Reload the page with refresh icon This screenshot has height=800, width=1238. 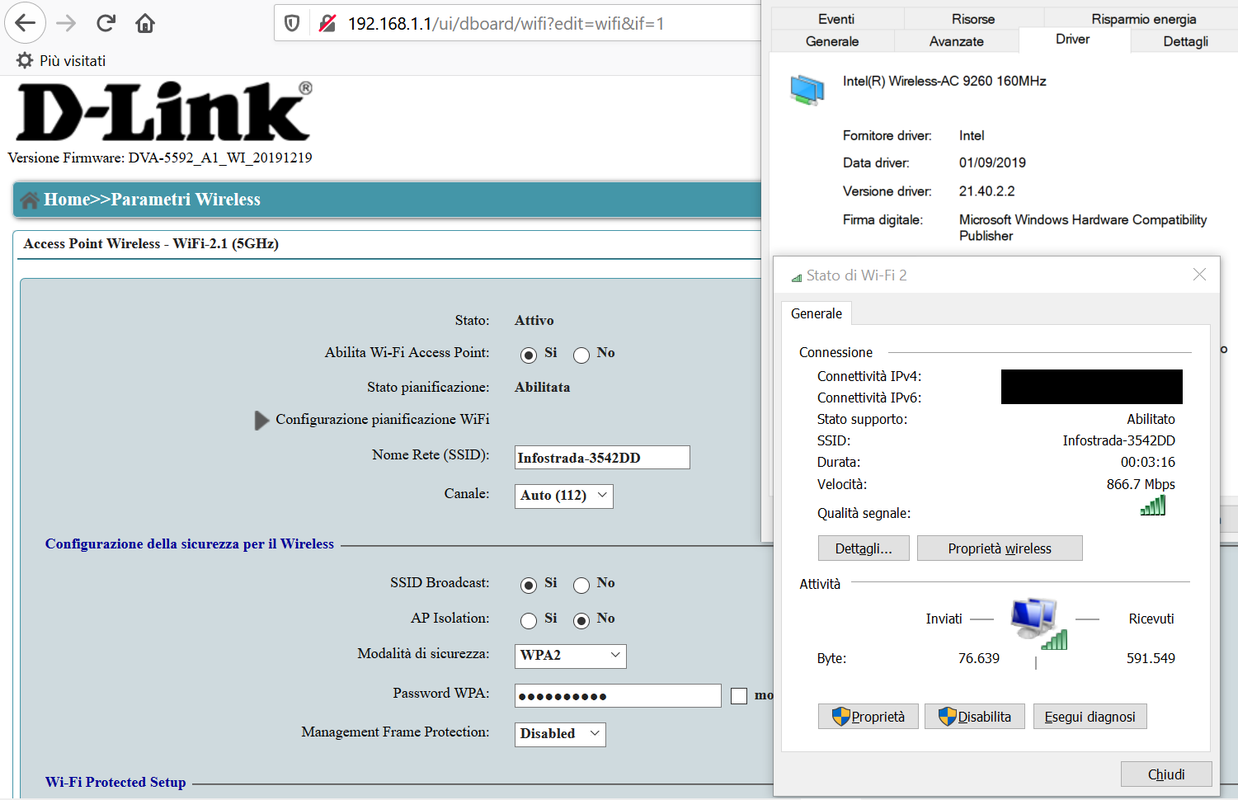pyautogui.click(x=106, y=22)
